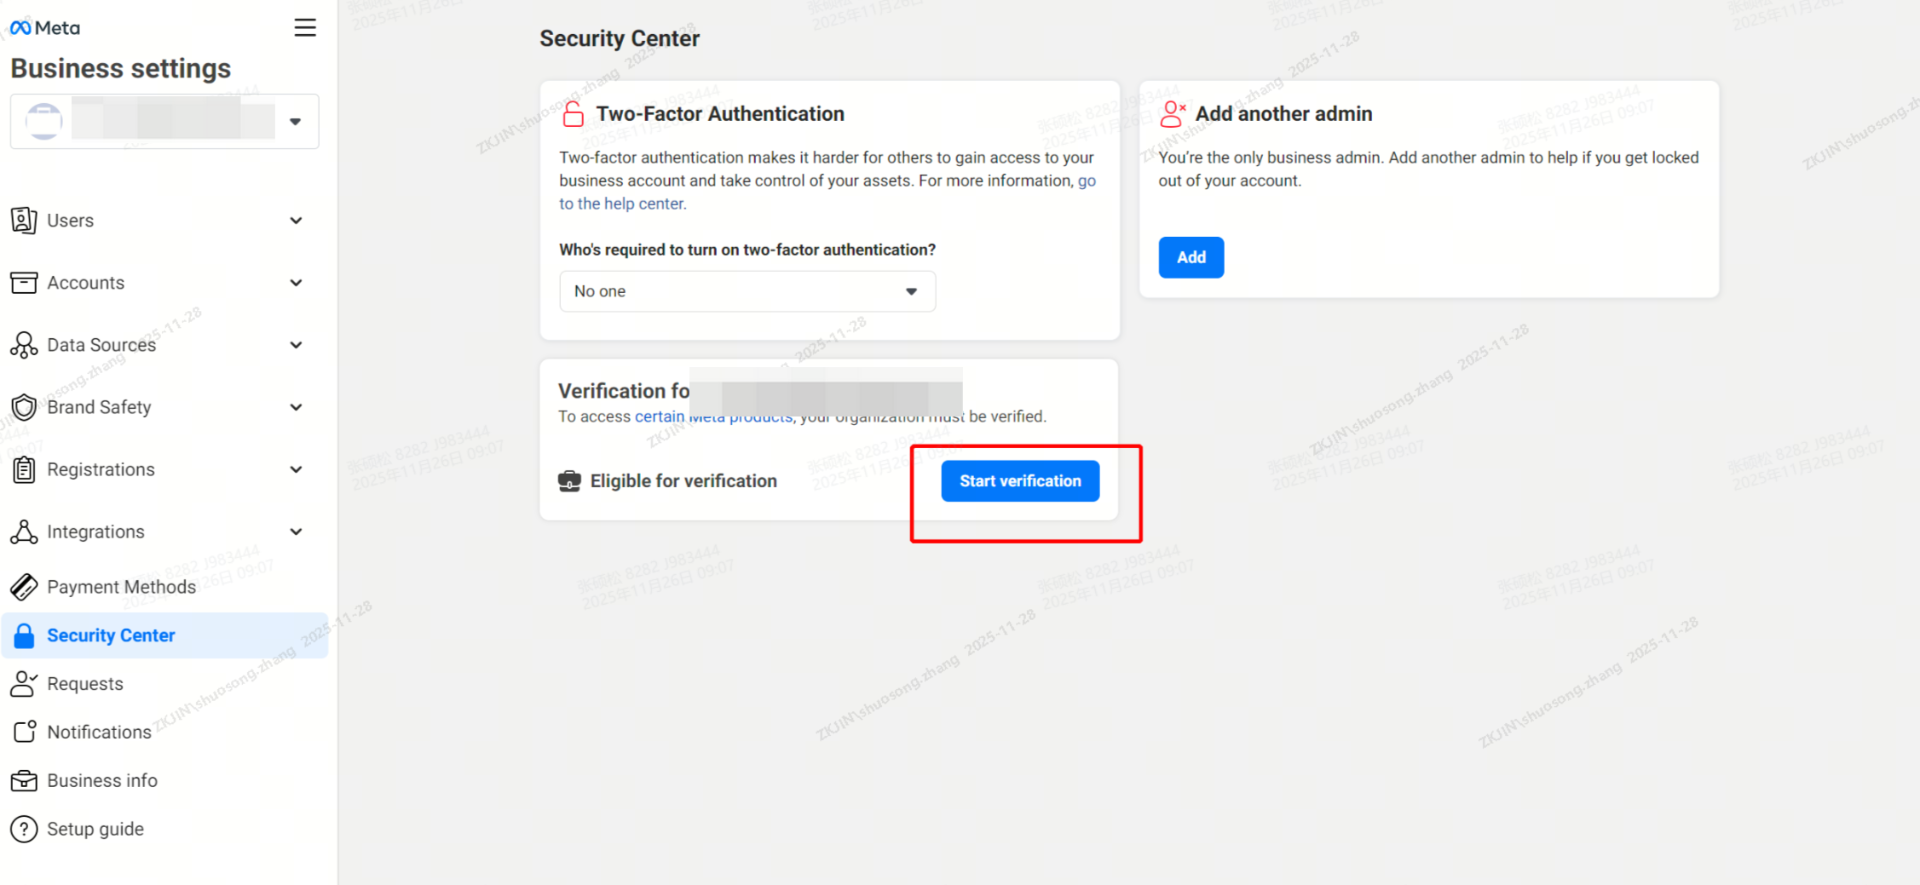The height and width of the screenshot is (885, 1920).
Task: Click the Meta logo
Action: click(45, 28)
